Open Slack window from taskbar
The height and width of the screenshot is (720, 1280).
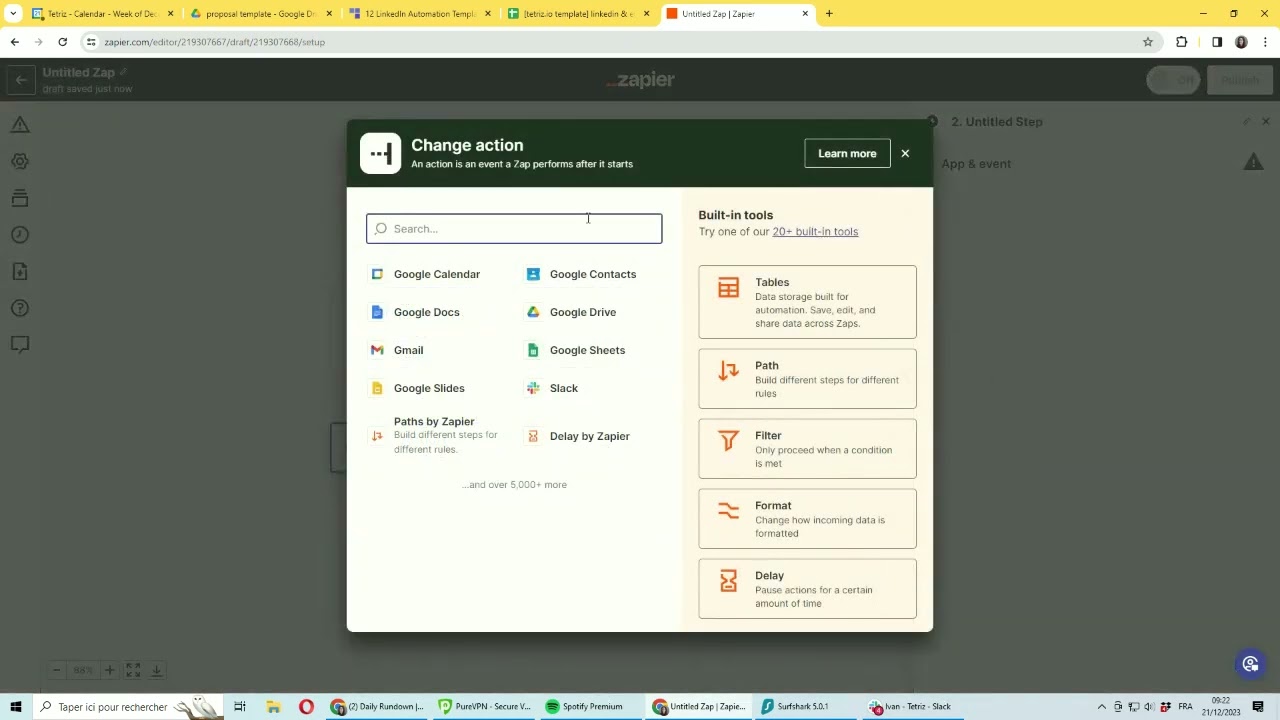(910, 706)
